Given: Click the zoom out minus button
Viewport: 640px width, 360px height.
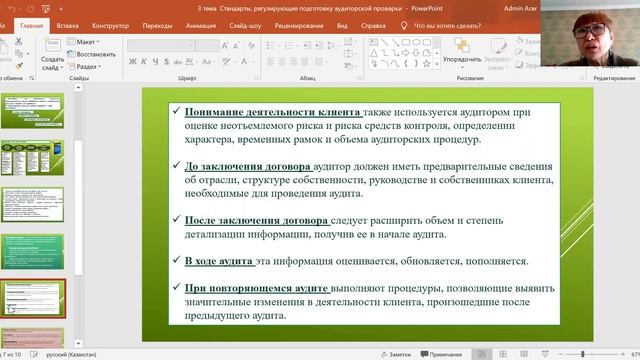Looking at the screenshot, I should [x=561, y=354].
